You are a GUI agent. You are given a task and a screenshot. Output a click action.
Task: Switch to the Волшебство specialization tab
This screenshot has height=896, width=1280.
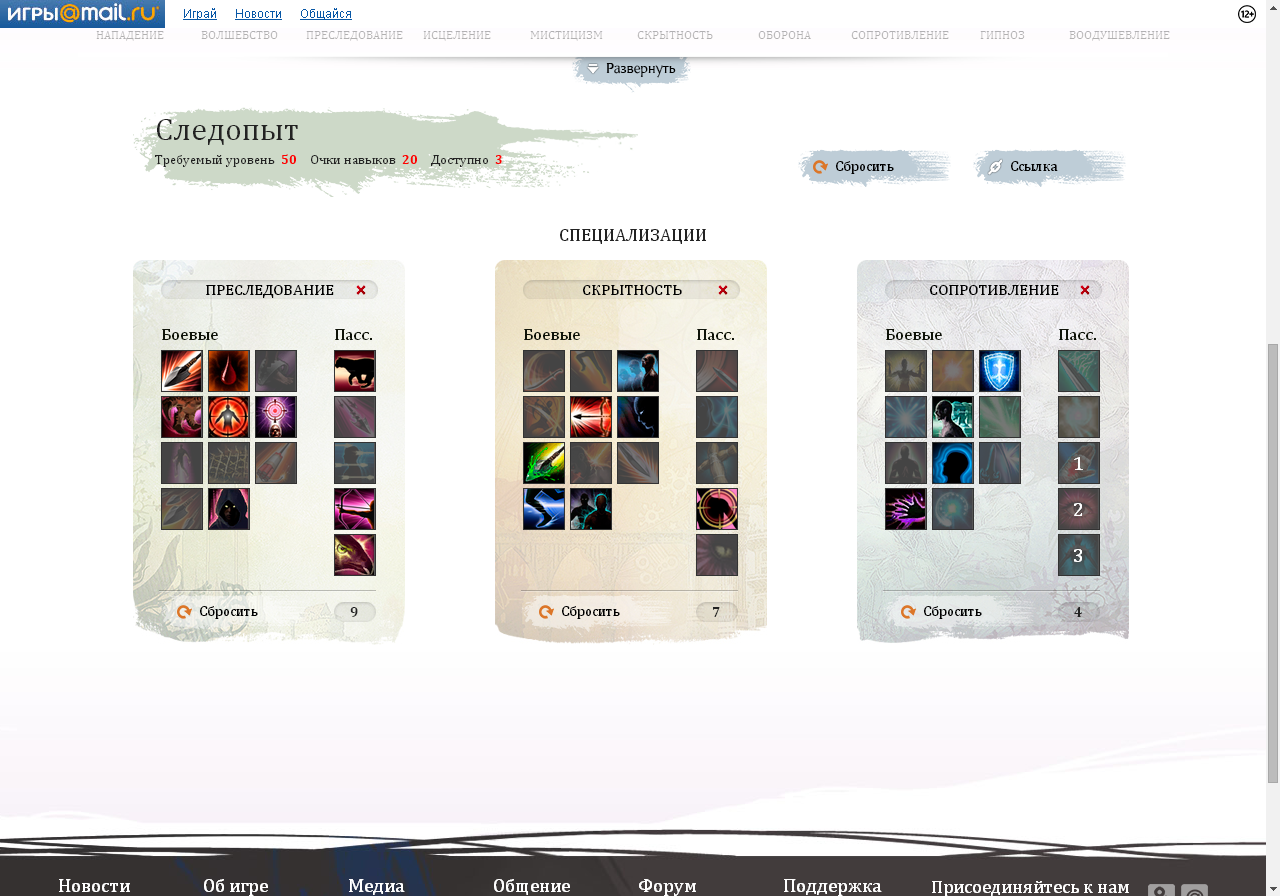[x=240, y=35]
